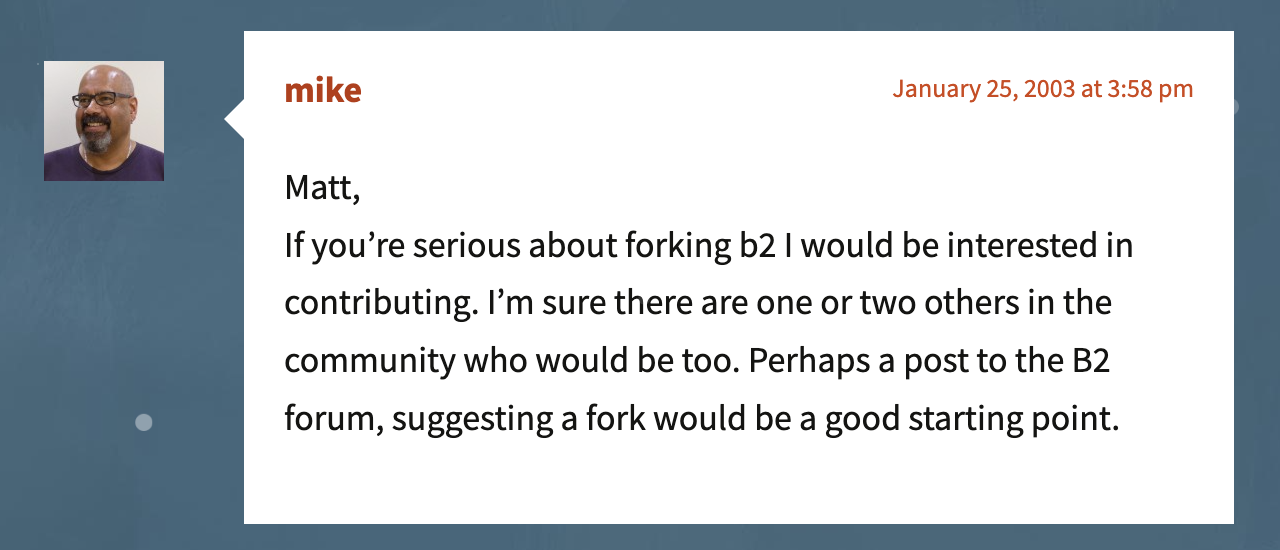Open the "mike" commenter name link
This screenshot has height=550, width=1280.
(x=323, y=90)
